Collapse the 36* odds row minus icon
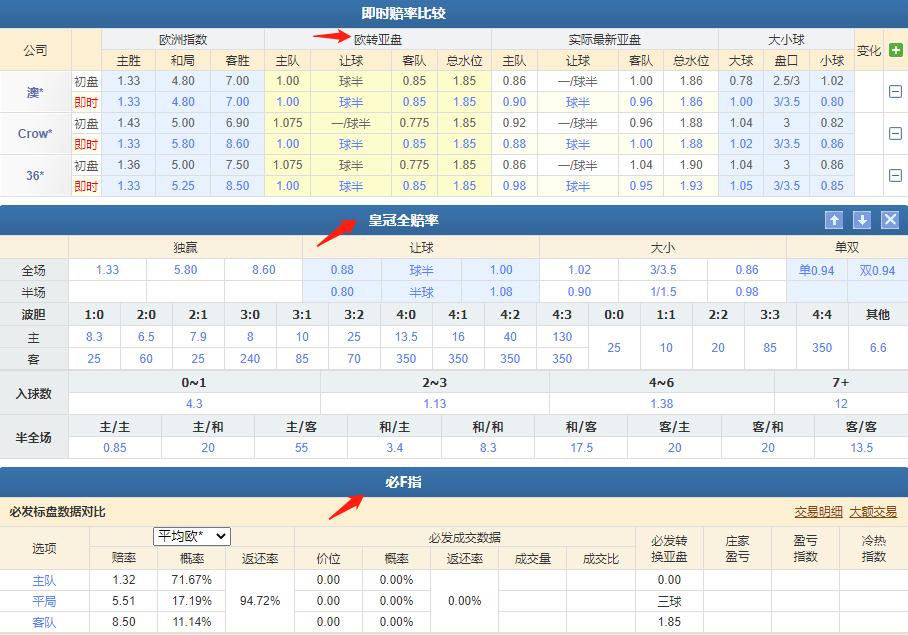 [x=893, y=176]
